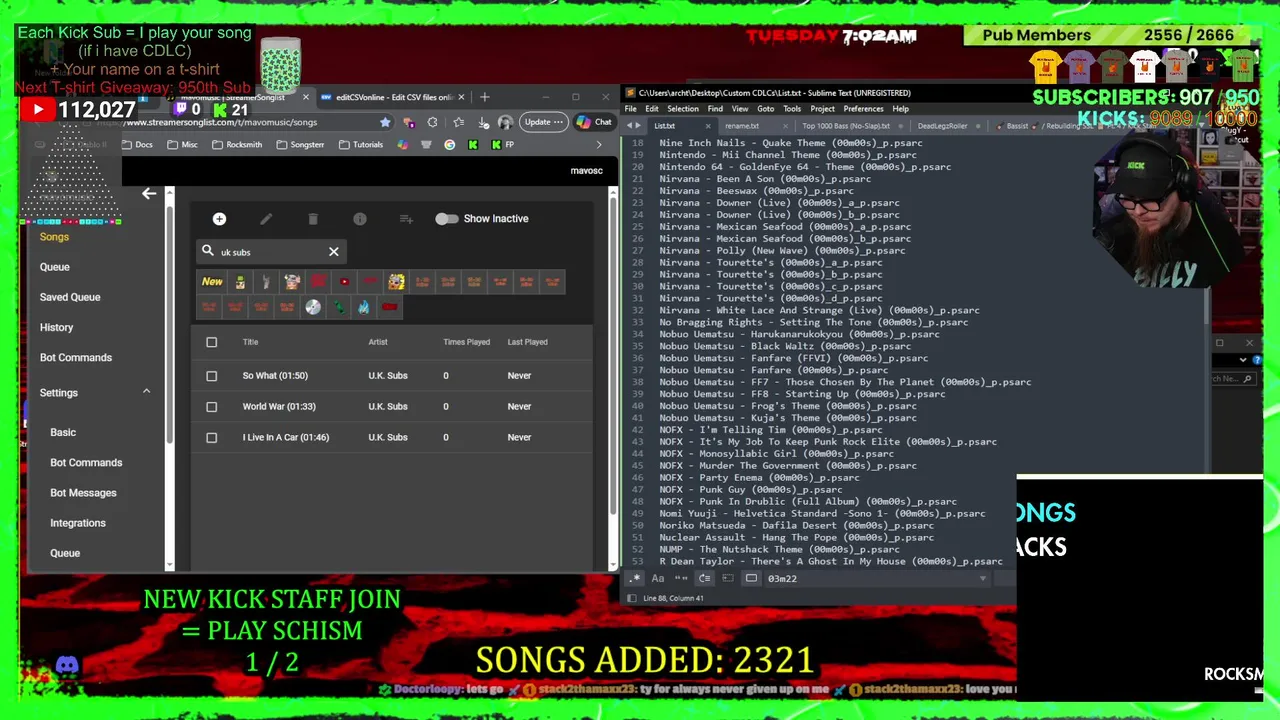1280x720 pixels.
Task: Open Saved Queue in sidebar
Action: point(70,297)
